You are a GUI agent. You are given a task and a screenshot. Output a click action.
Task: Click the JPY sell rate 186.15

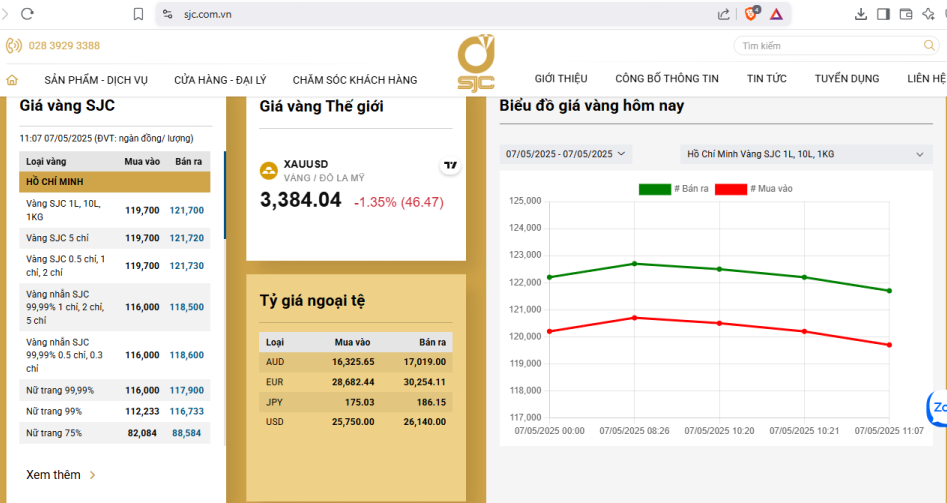[x=431, y=402]
